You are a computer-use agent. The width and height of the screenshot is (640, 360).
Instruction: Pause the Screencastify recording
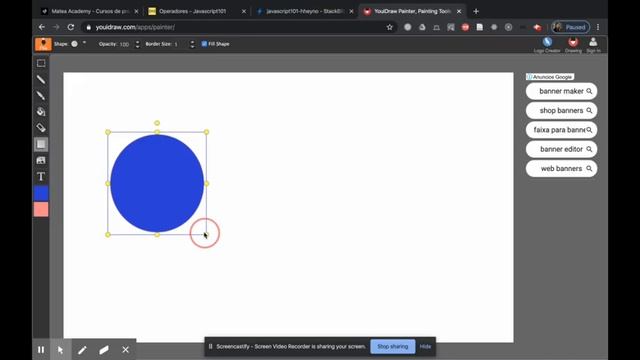41,350
